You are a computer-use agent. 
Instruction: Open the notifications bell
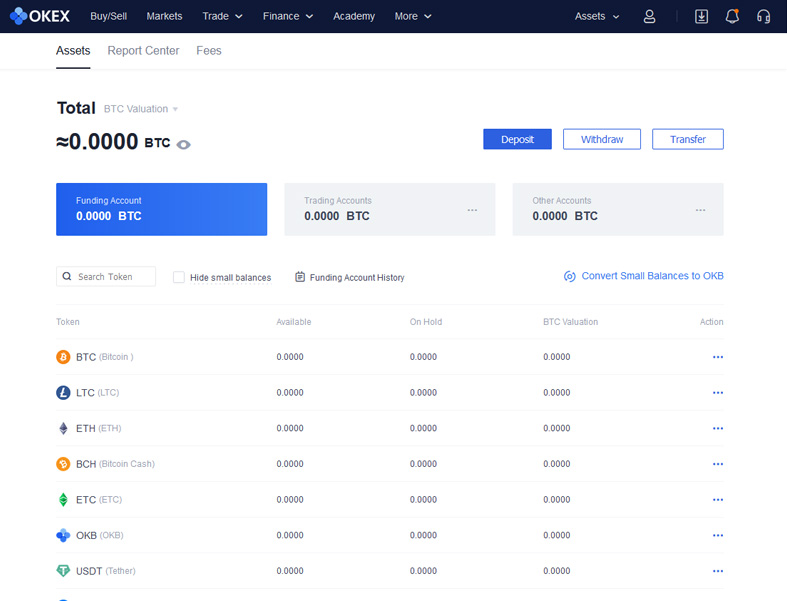pyautogui.click(x=732, y=17)
